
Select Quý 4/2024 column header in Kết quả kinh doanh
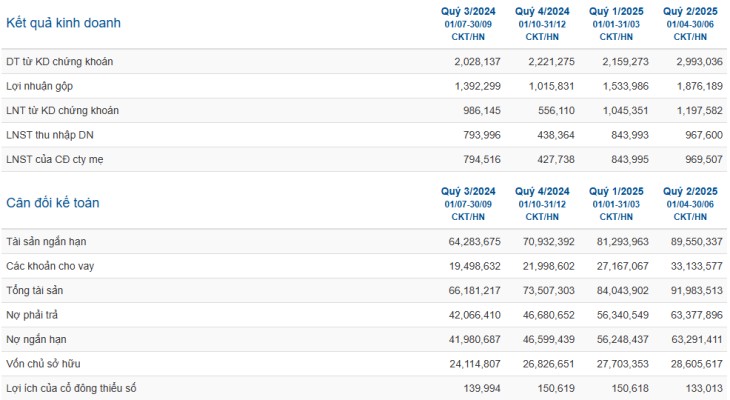coord(542,11)
